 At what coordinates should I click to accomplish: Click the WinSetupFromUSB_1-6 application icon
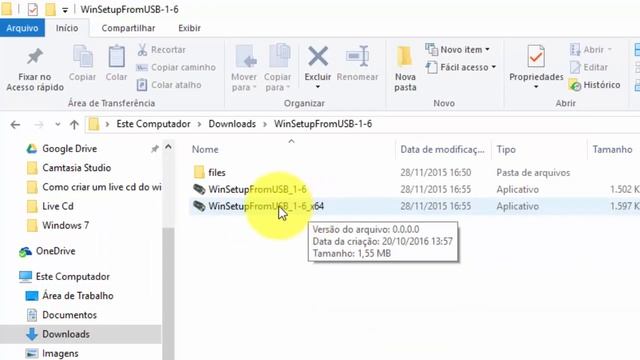[199, 189]
